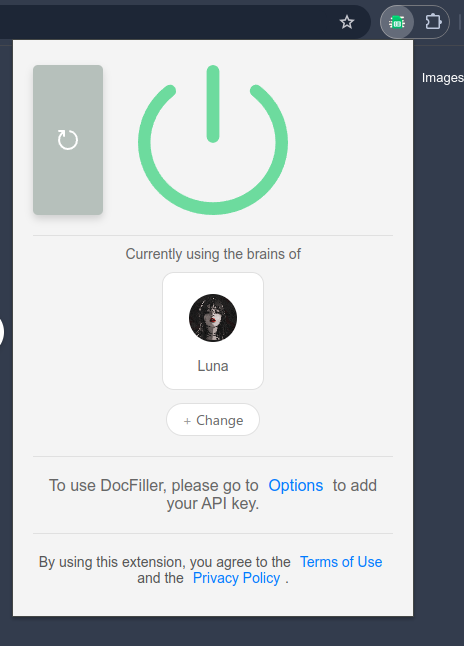The image size is (464, 646).
Task: Open the Terms of Use link
Action: (341, 562)
